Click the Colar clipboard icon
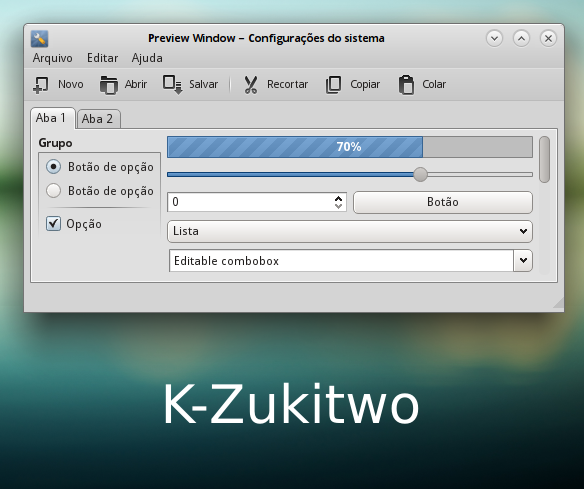This screenshot has width=584, height=489. pos(406,85)
